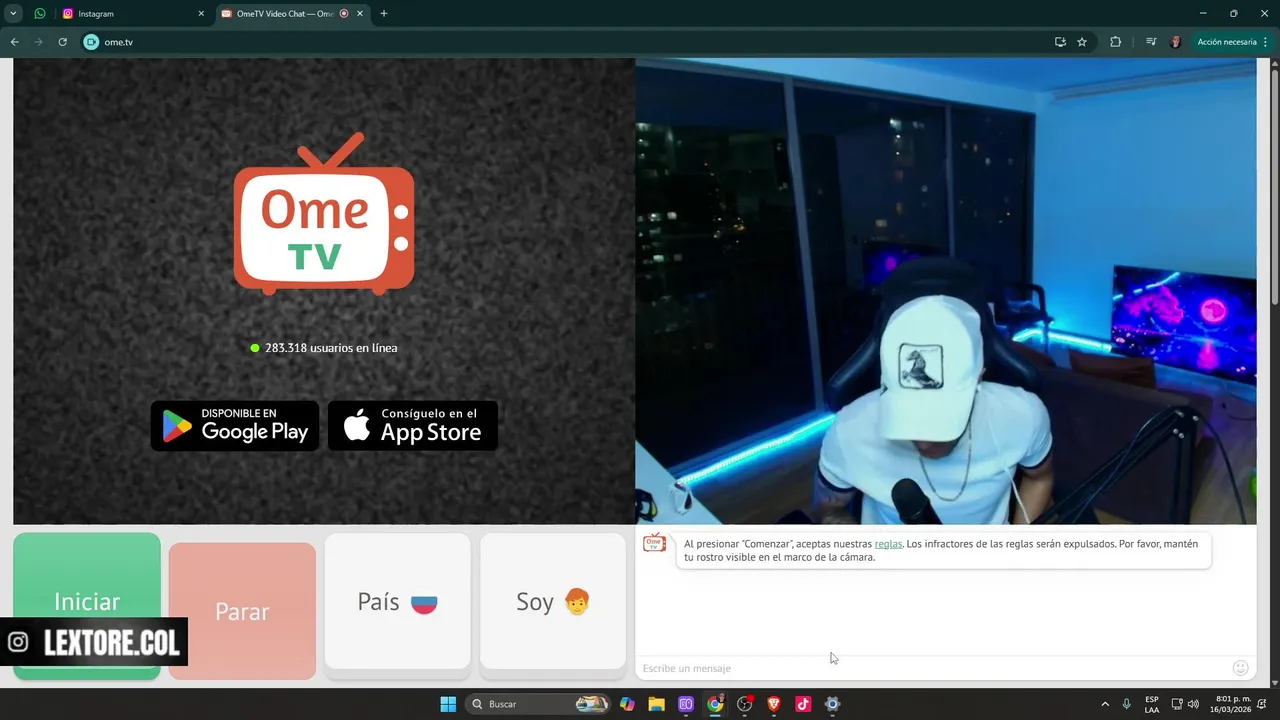Screen dimensions: 1280x720
Task: Show hidden system tray icons
Action: 1105,704
